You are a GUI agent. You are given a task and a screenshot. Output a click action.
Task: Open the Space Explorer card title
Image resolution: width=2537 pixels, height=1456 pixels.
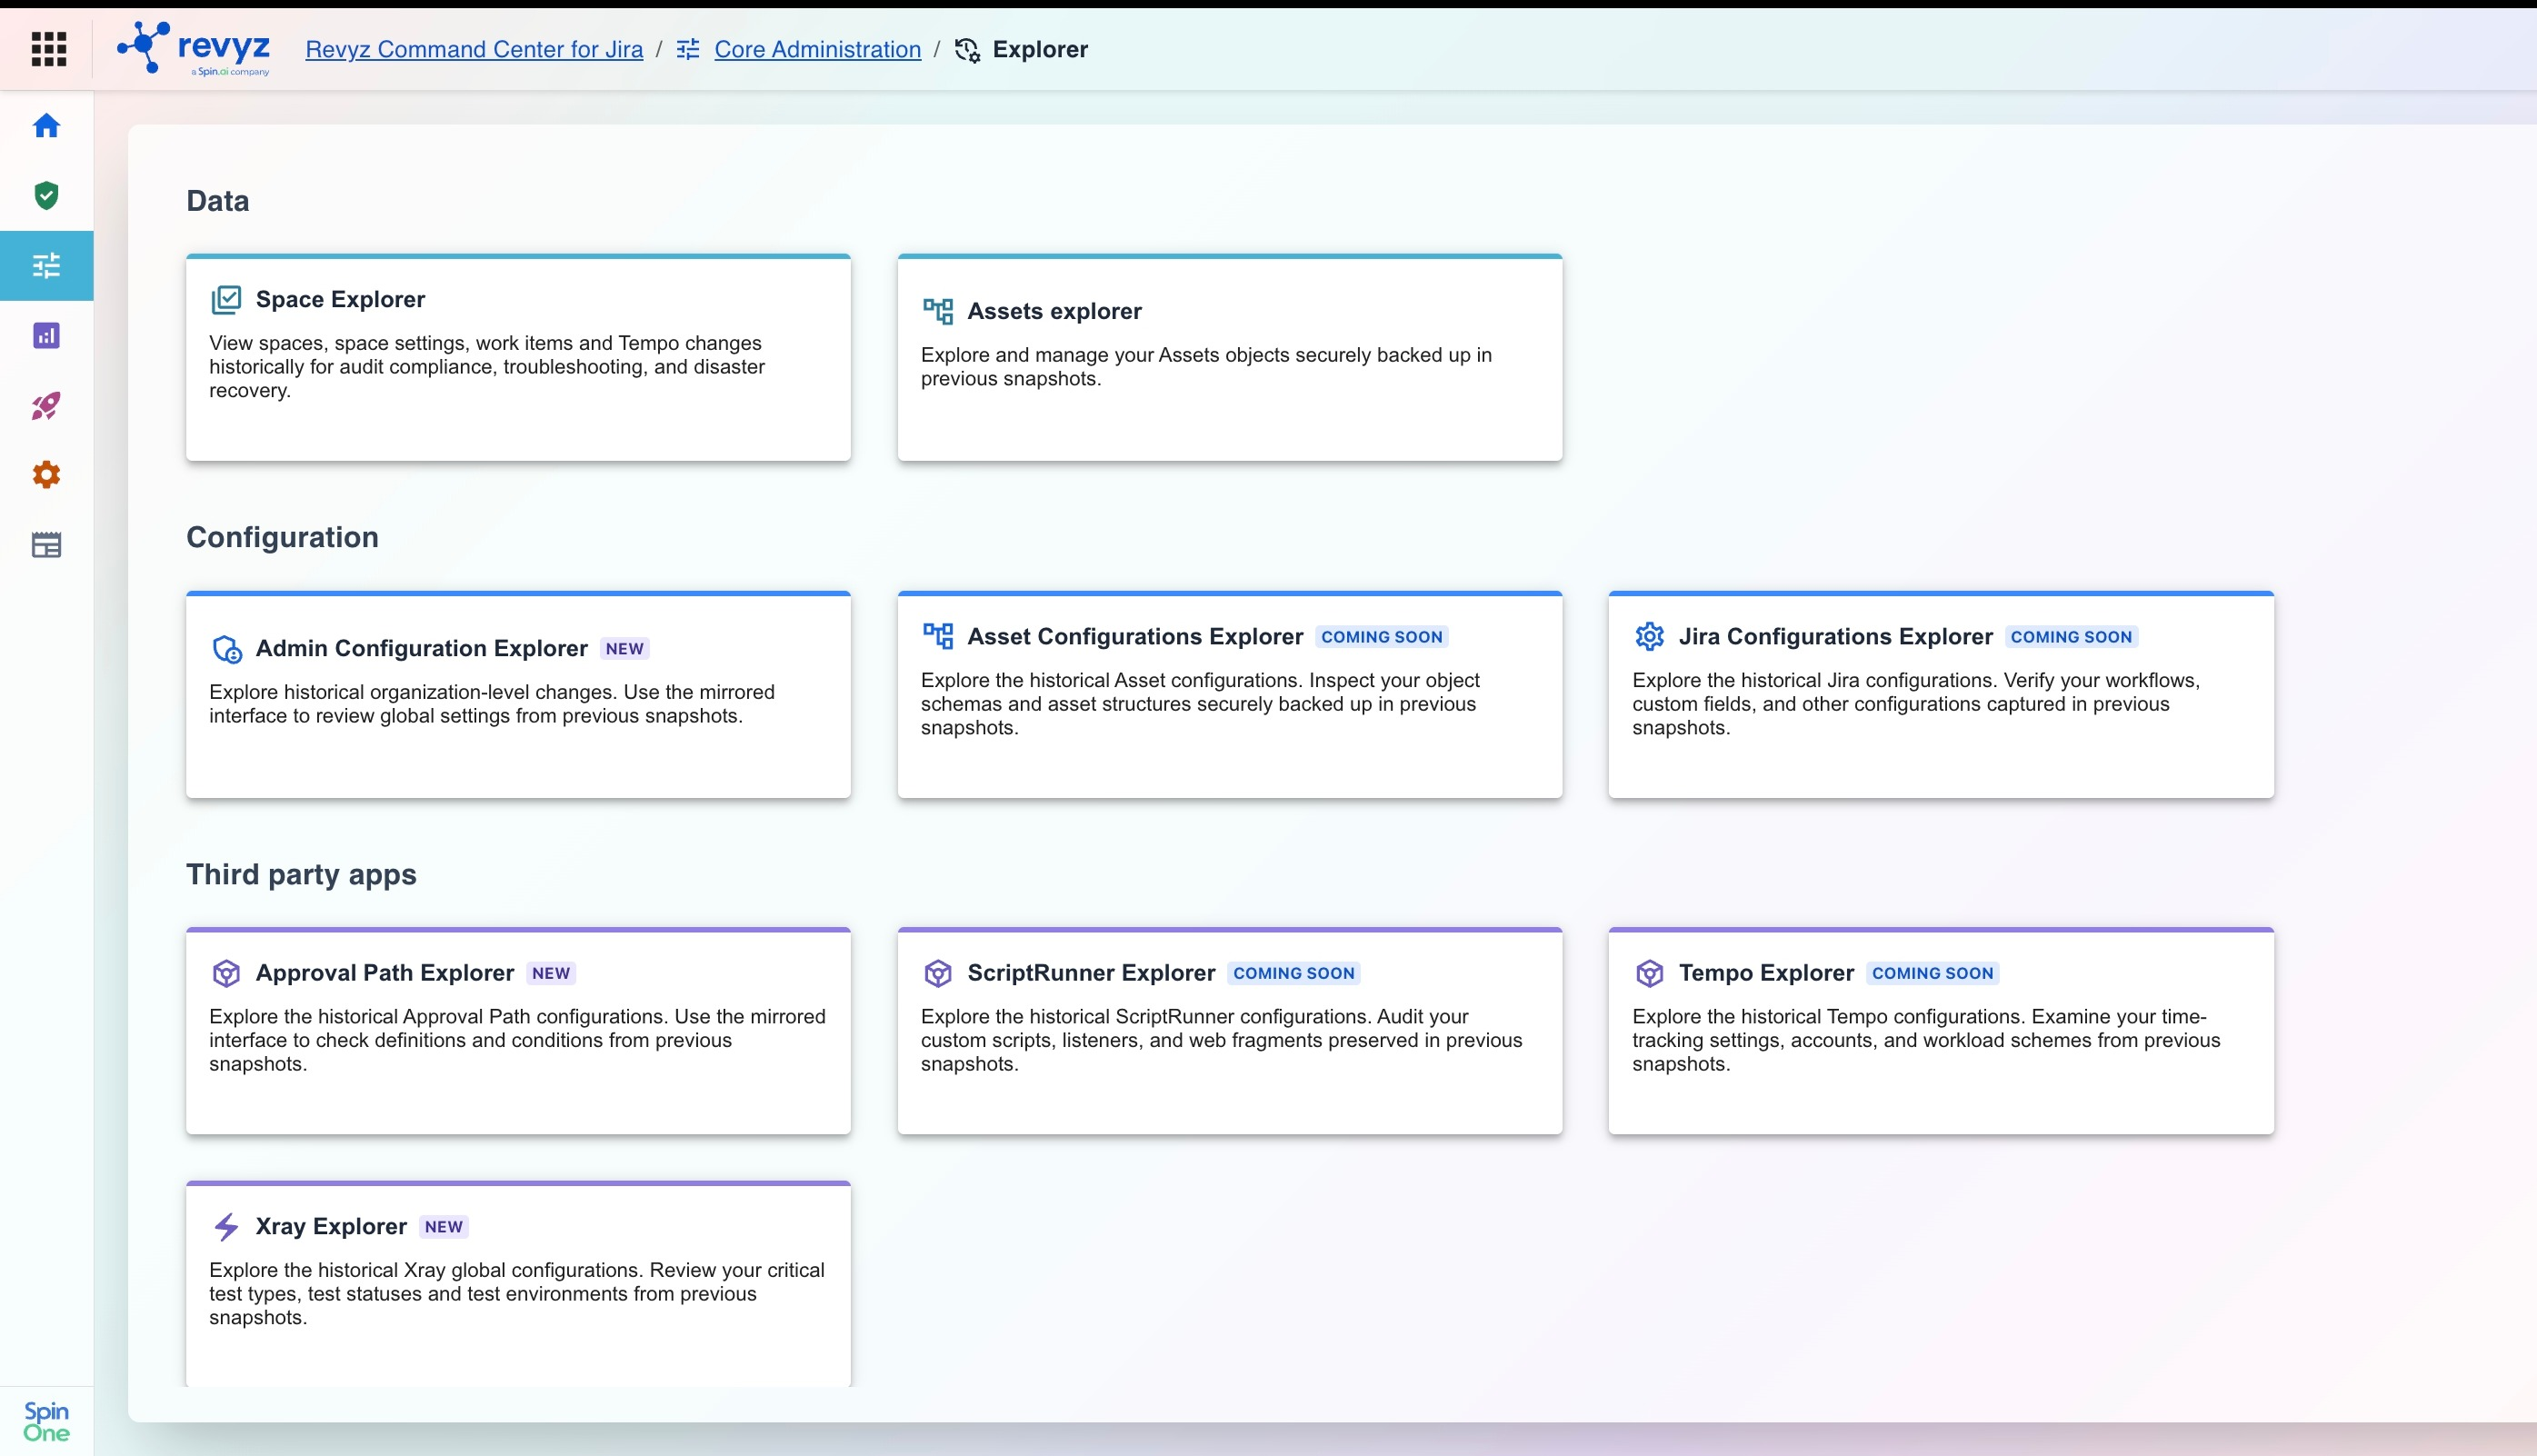tap(340, 299)
